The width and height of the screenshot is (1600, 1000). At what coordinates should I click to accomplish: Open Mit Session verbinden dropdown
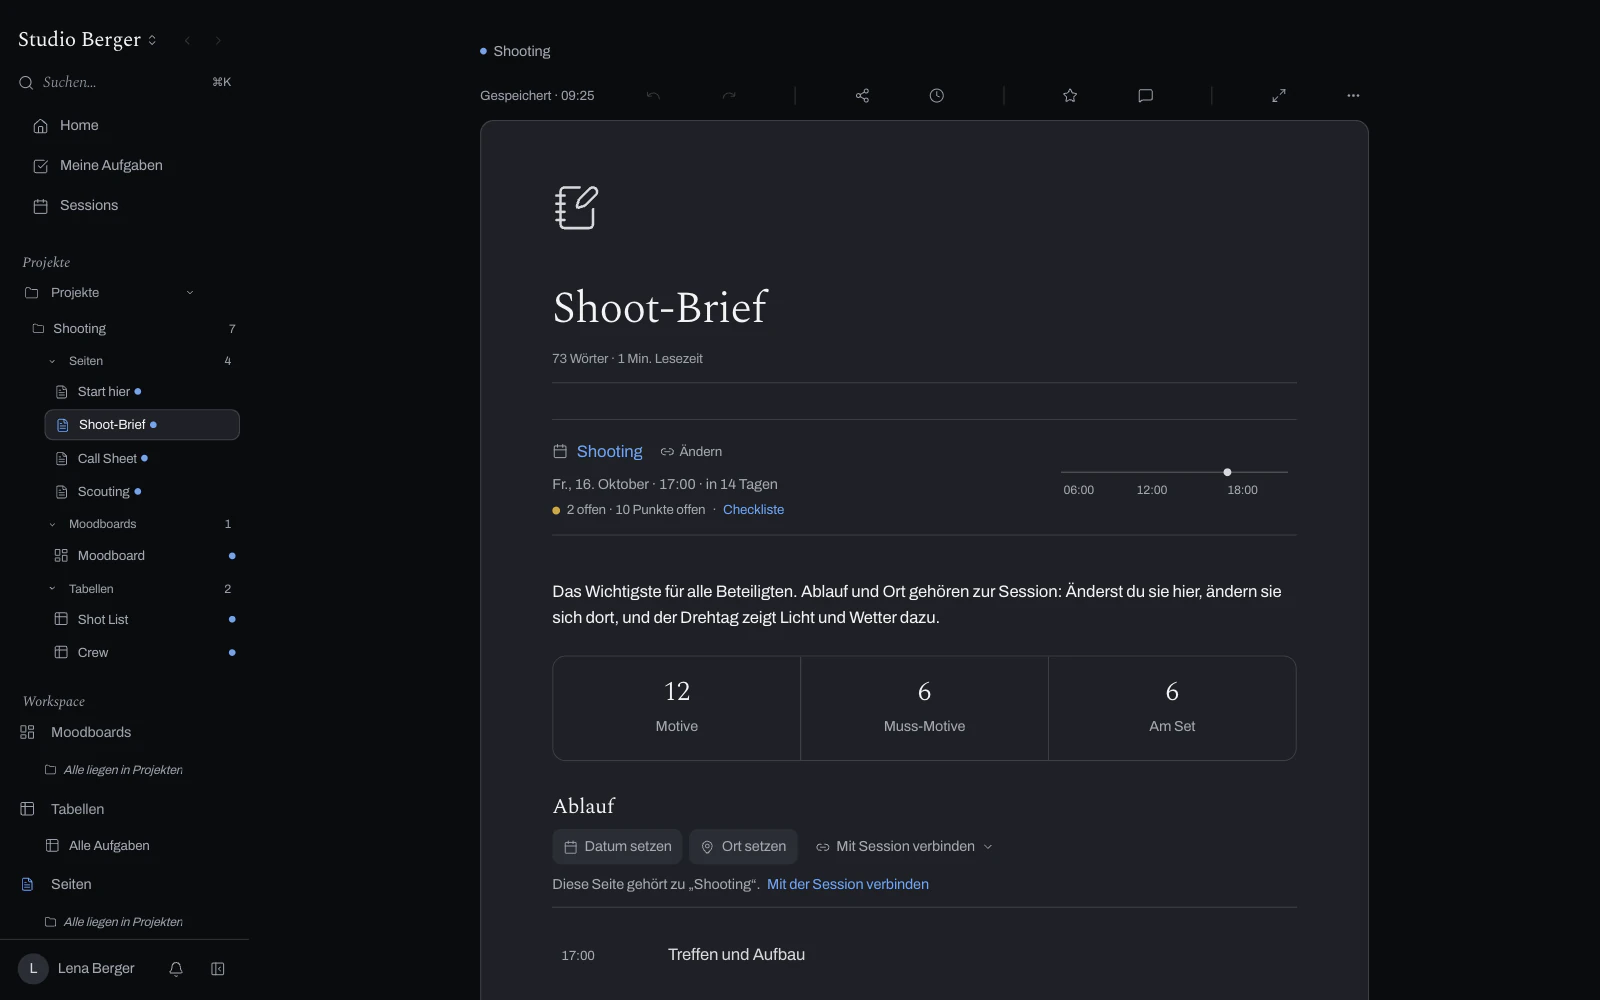pos(904,847)
